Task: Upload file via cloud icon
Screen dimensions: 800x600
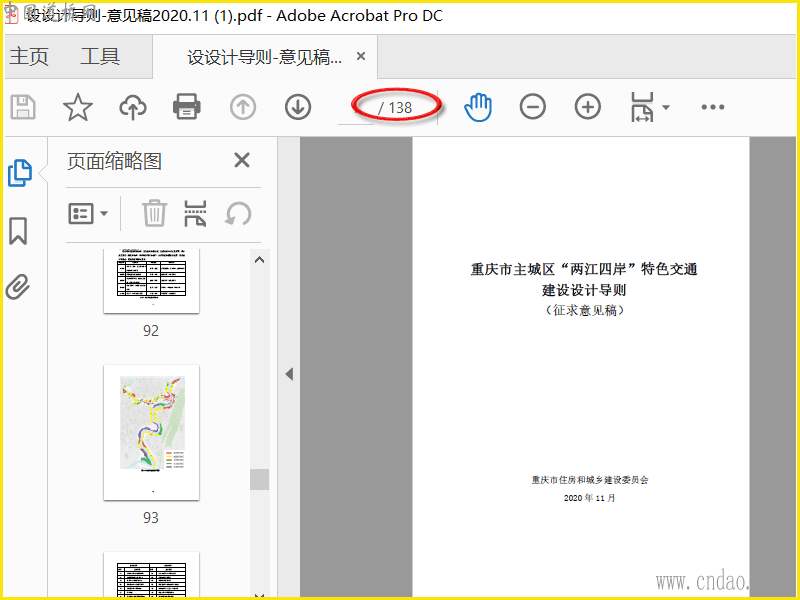Action: (133, 107)
